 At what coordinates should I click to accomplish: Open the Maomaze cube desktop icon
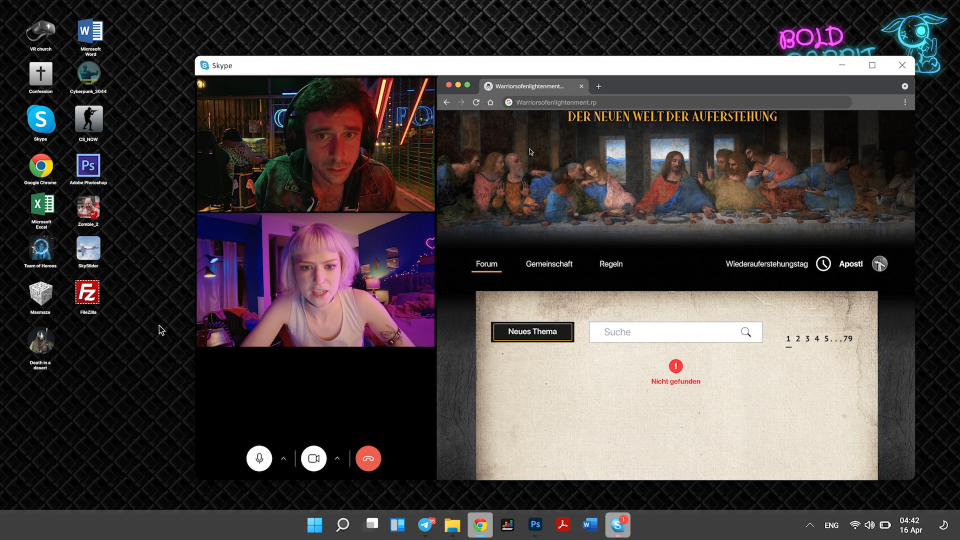tap(40, 298)
